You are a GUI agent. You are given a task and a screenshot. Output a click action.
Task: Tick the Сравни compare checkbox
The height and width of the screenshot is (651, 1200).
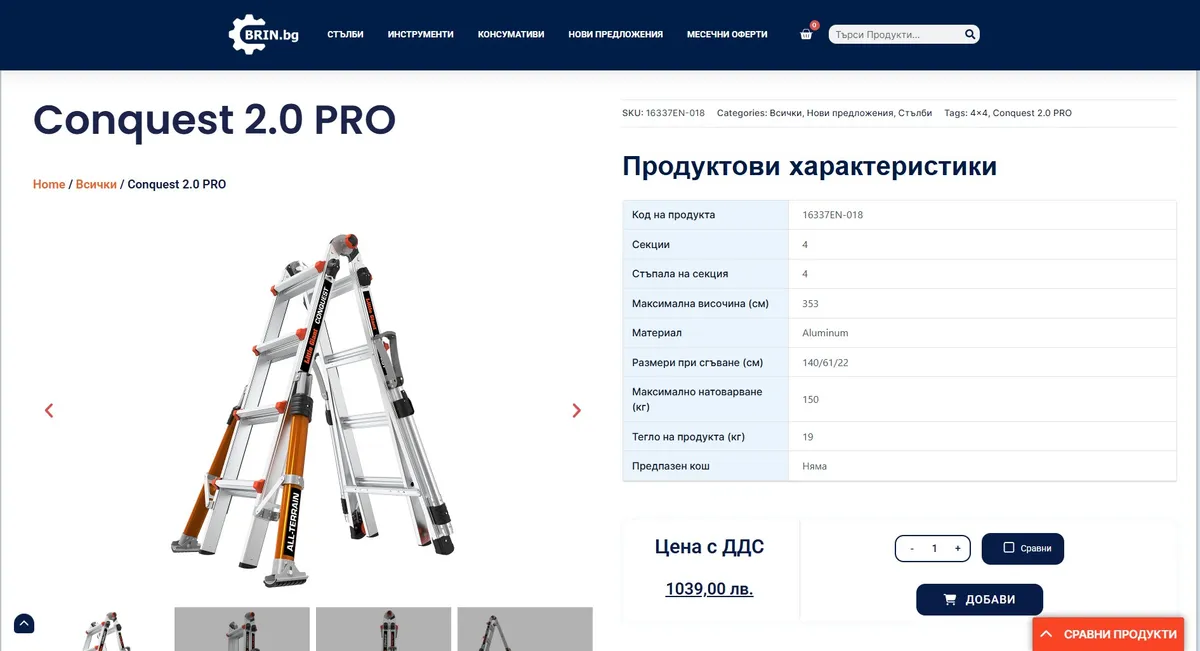(1009, 548)
